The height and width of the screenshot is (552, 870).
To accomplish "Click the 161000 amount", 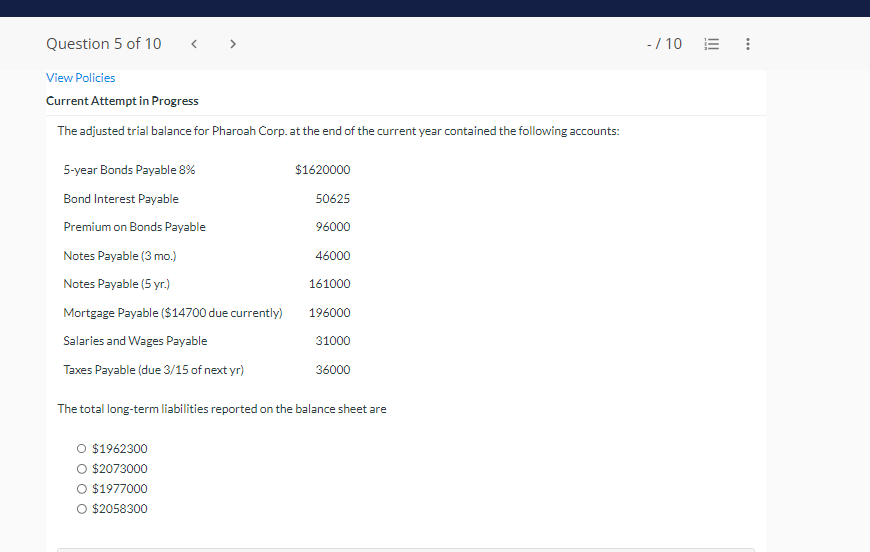I will [330, 284].
